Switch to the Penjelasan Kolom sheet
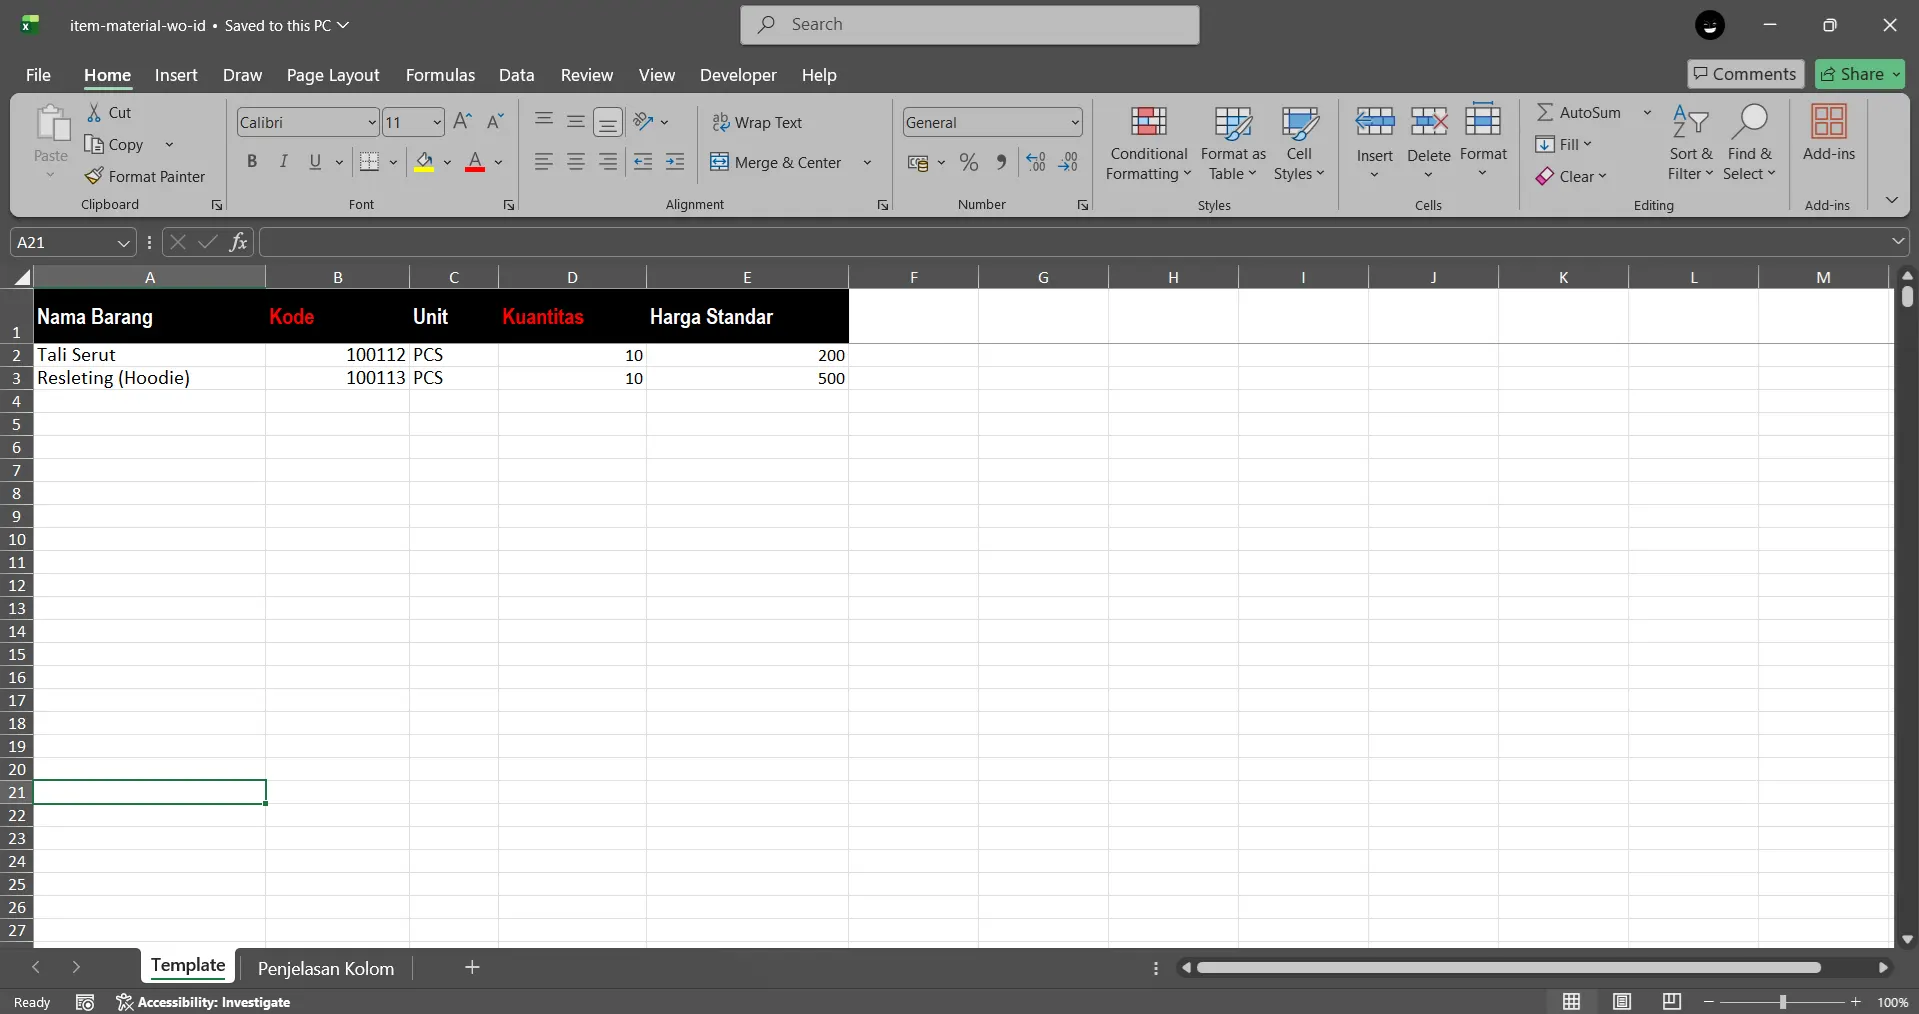This screenshot has width=1919, height=1014. [x=325, y=967]
